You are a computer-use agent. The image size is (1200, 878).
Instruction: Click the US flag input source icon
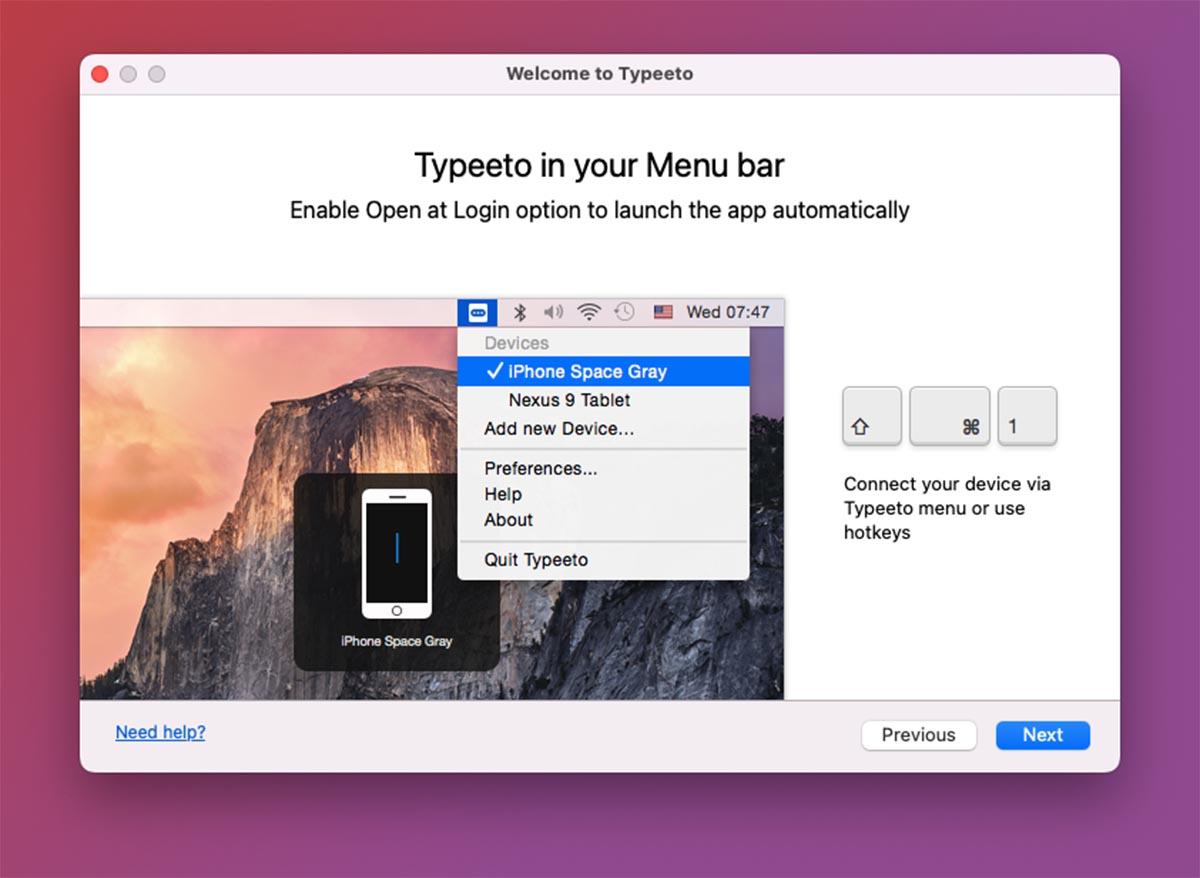click(663, 312)
